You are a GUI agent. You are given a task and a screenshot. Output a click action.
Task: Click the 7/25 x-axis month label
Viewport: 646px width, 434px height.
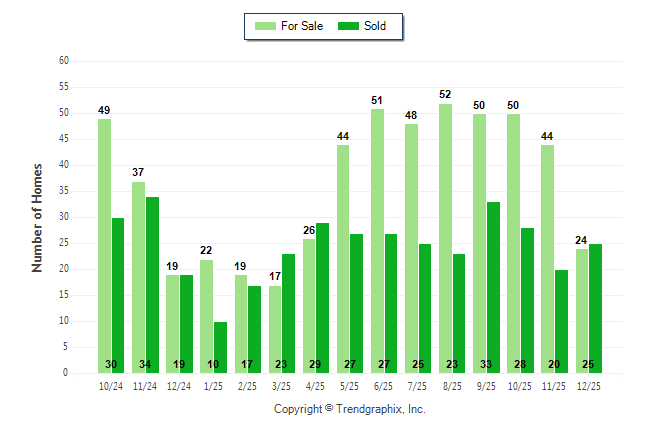click(418, 387)
